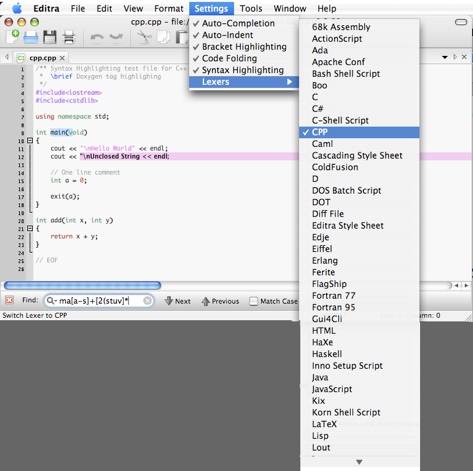473x471 pixels.
Task: Click the Cut scissors icon
Action: [x=144, y=37]
